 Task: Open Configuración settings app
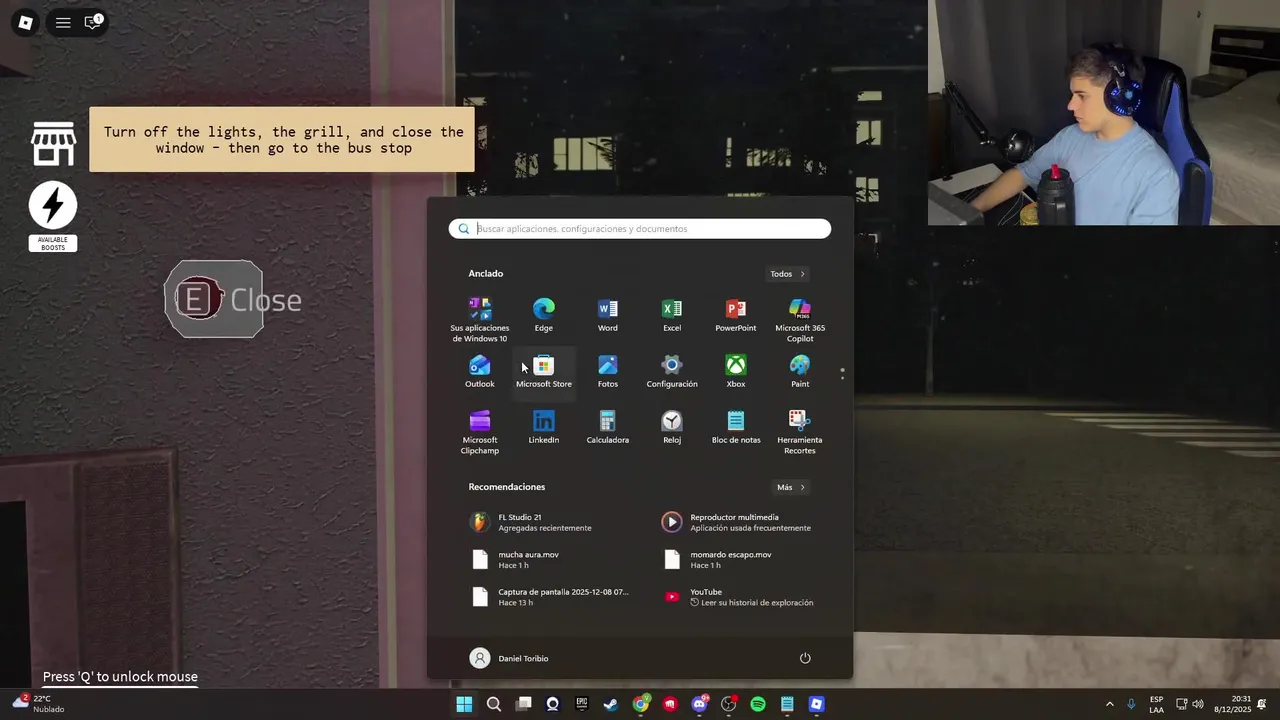(672, 372)
